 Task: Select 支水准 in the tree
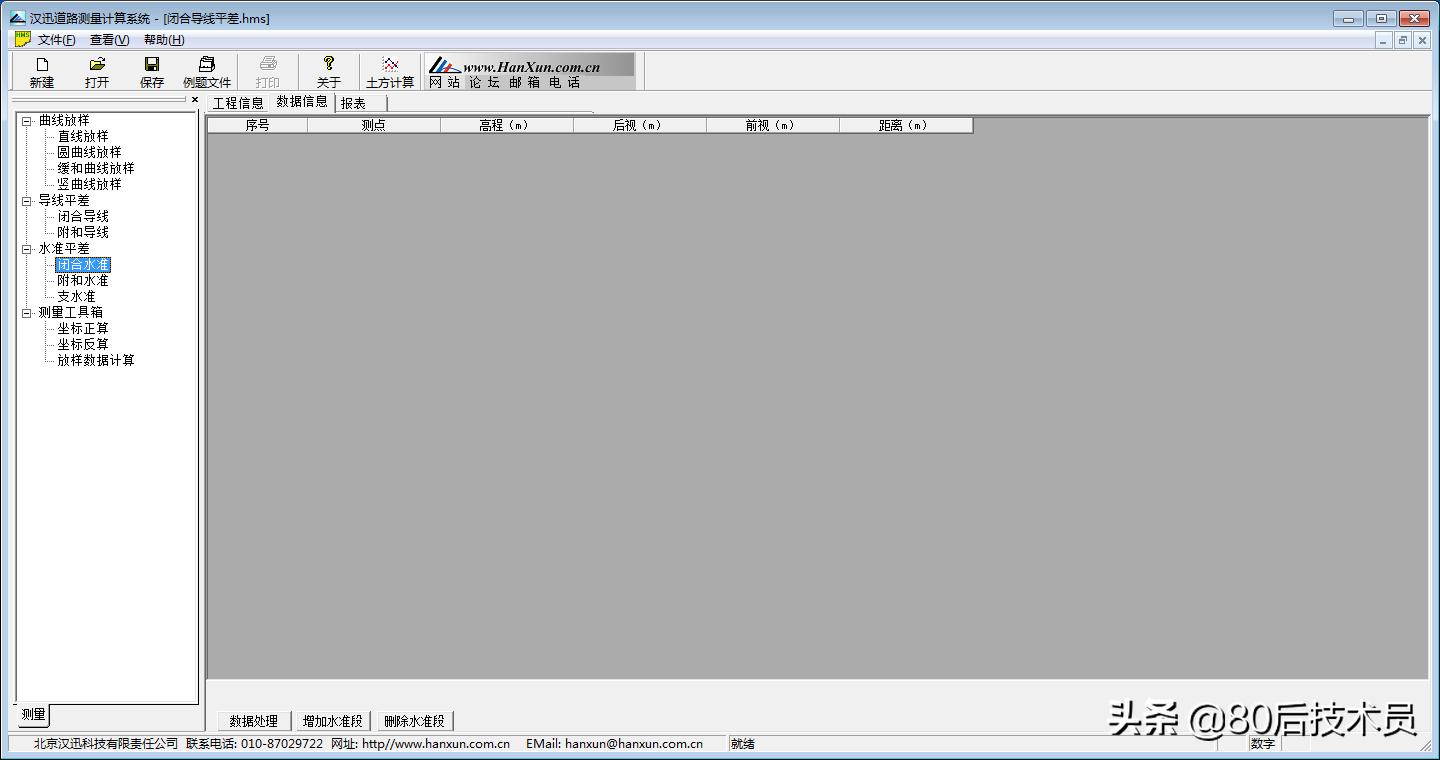click(x=76, y=297)
